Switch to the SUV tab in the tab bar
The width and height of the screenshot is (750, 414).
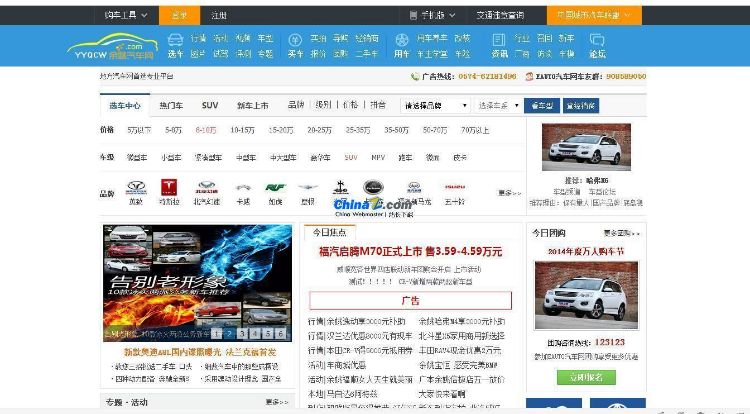coord(210,105)
